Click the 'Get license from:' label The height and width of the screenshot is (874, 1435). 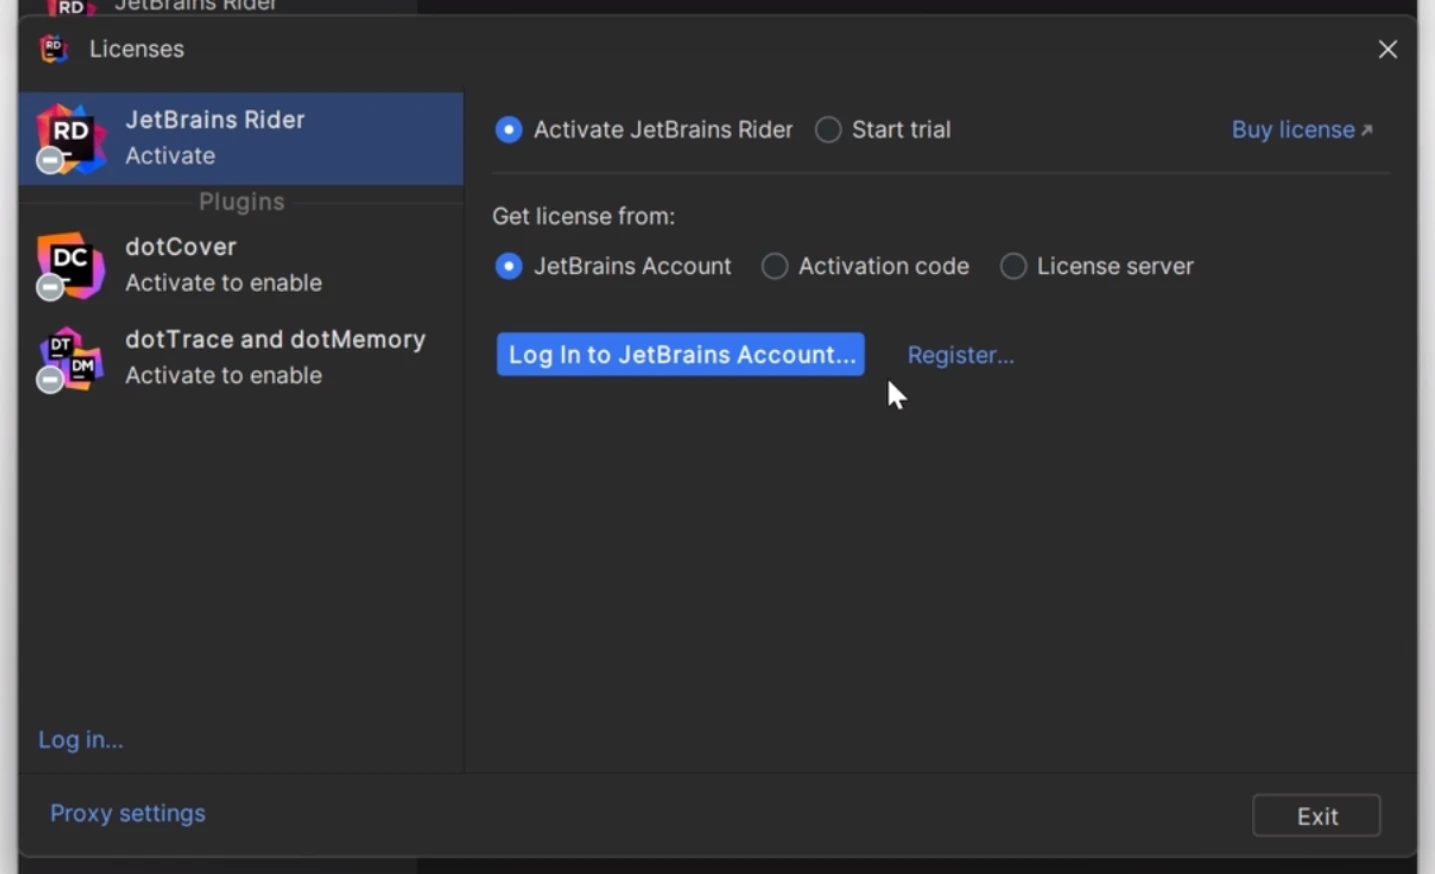click(584, 216)
